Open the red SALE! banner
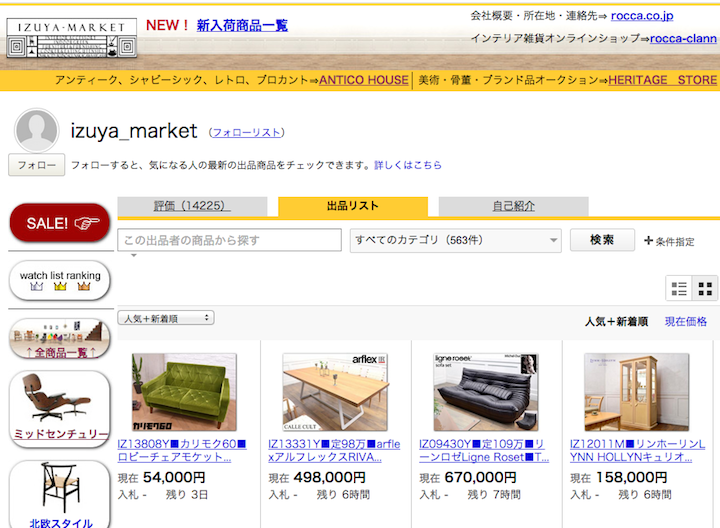720x528 pixels. point(58,223)
